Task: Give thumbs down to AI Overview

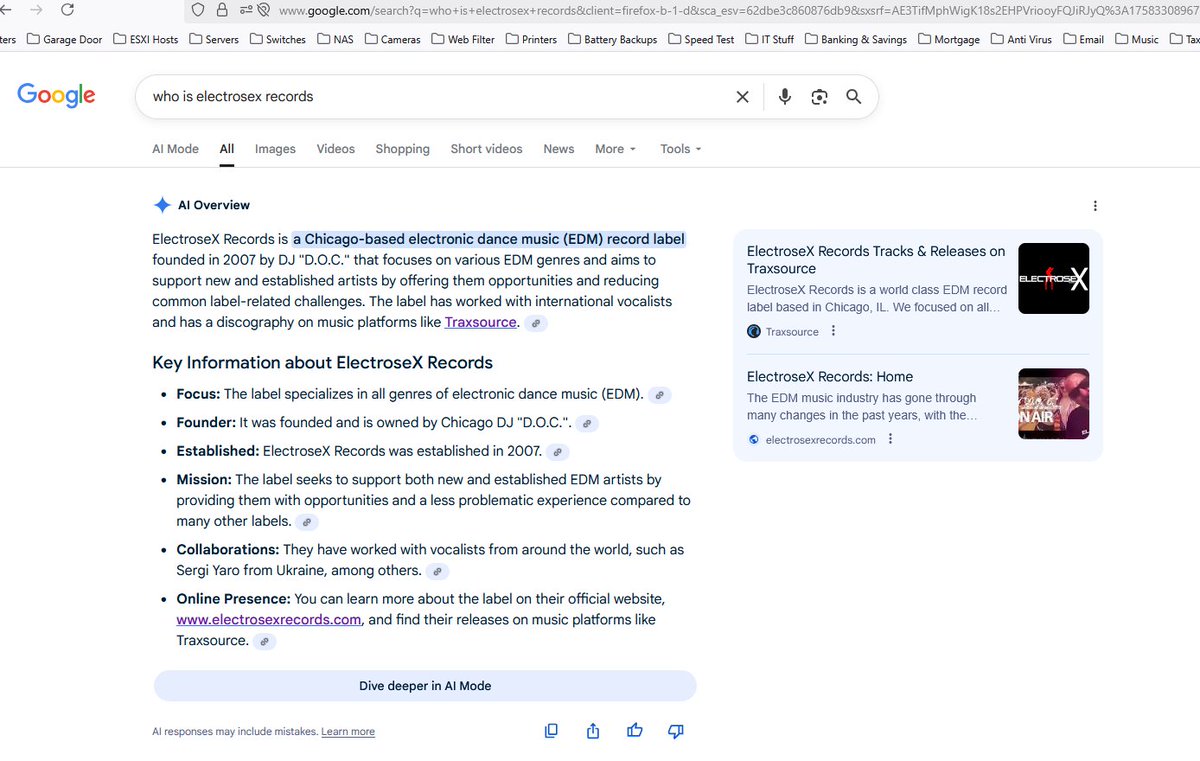Action: [x=676, y=731]
